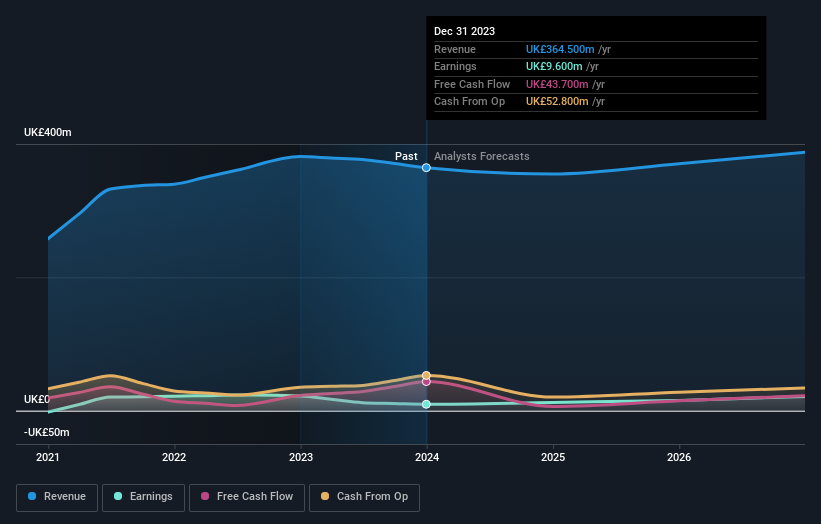821x524 pixels.
Task: Click the Earnings label in tooltip
Action: pyautogui.click(x=455, y=66)
